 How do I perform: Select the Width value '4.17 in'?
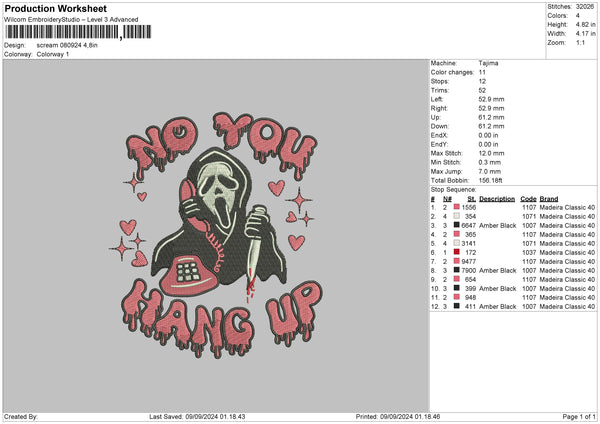click(x=585, y=34)
